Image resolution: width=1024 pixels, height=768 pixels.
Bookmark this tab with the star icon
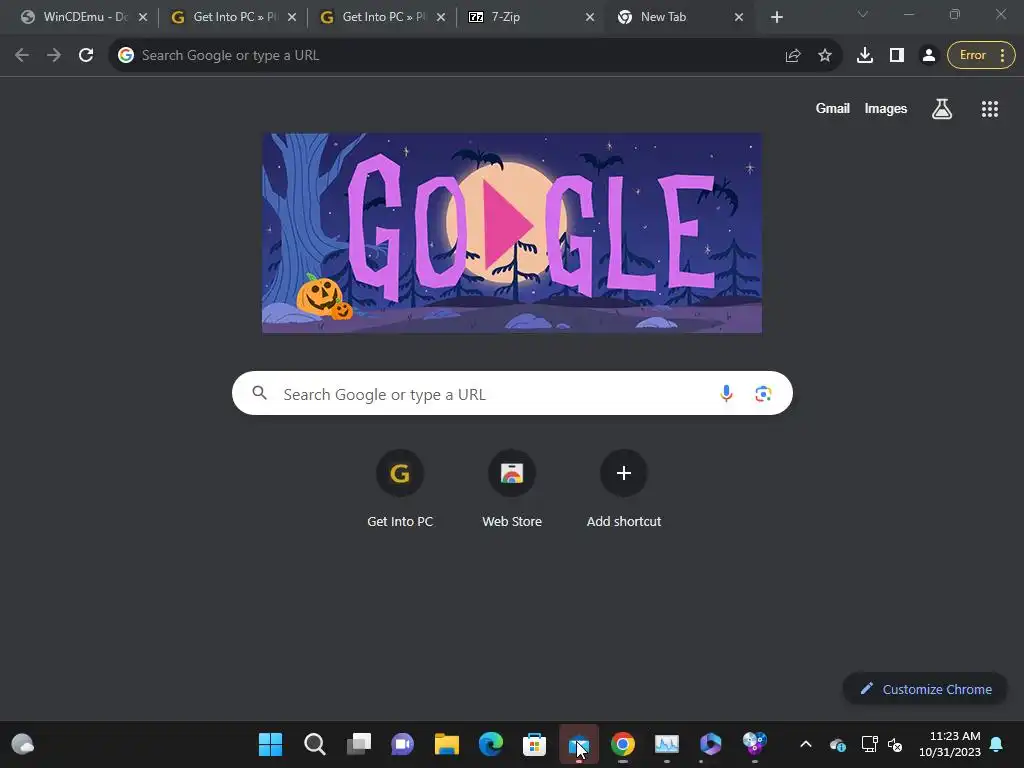click(x=825, y=56)
